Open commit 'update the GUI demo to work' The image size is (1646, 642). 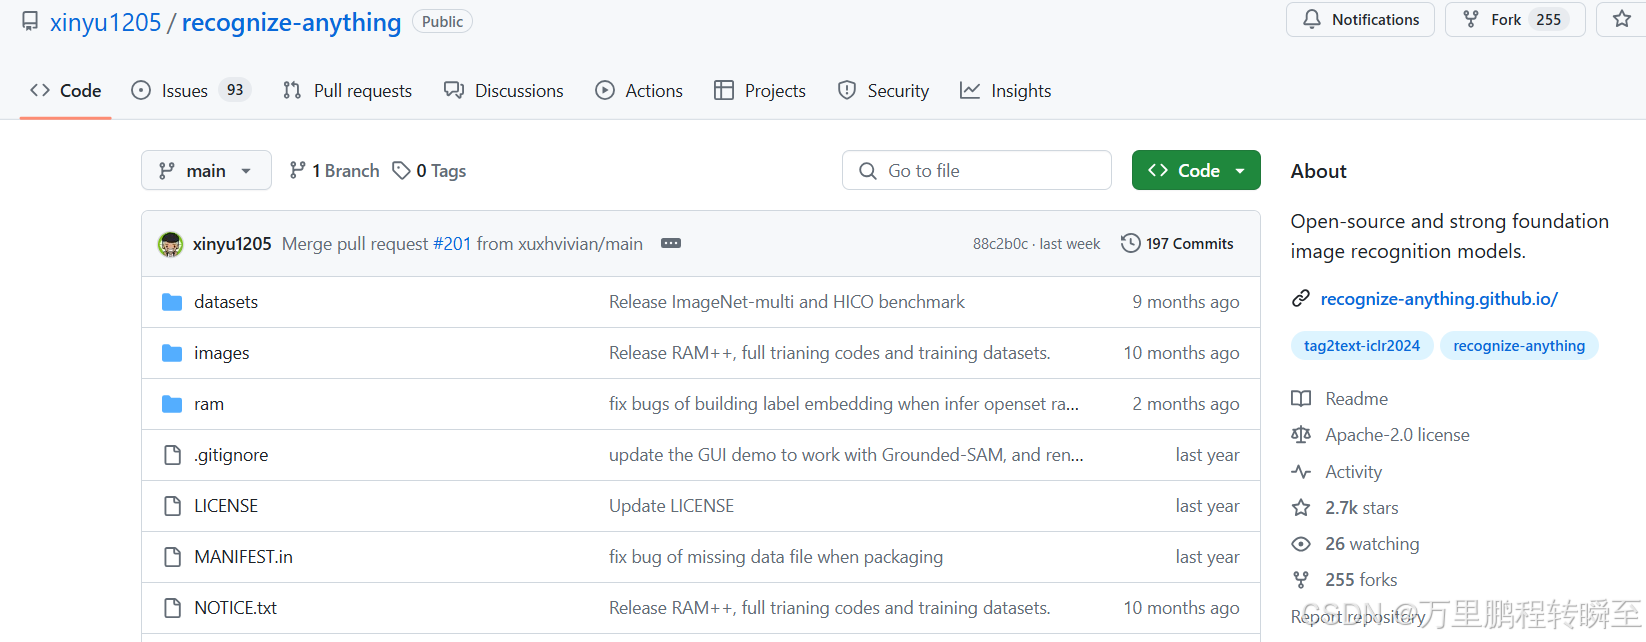(846, 455)
